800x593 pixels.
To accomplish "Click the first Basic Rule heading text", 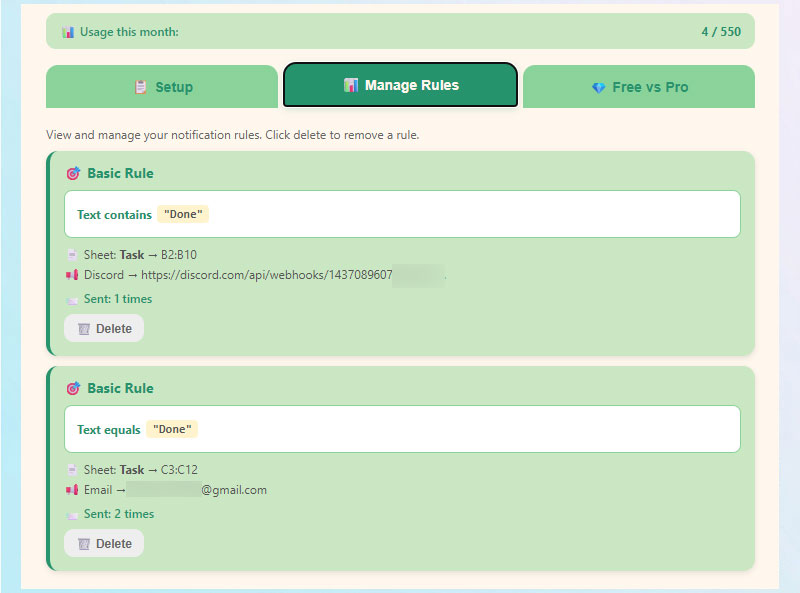I will pyautogui.click(x=120, y=173).
